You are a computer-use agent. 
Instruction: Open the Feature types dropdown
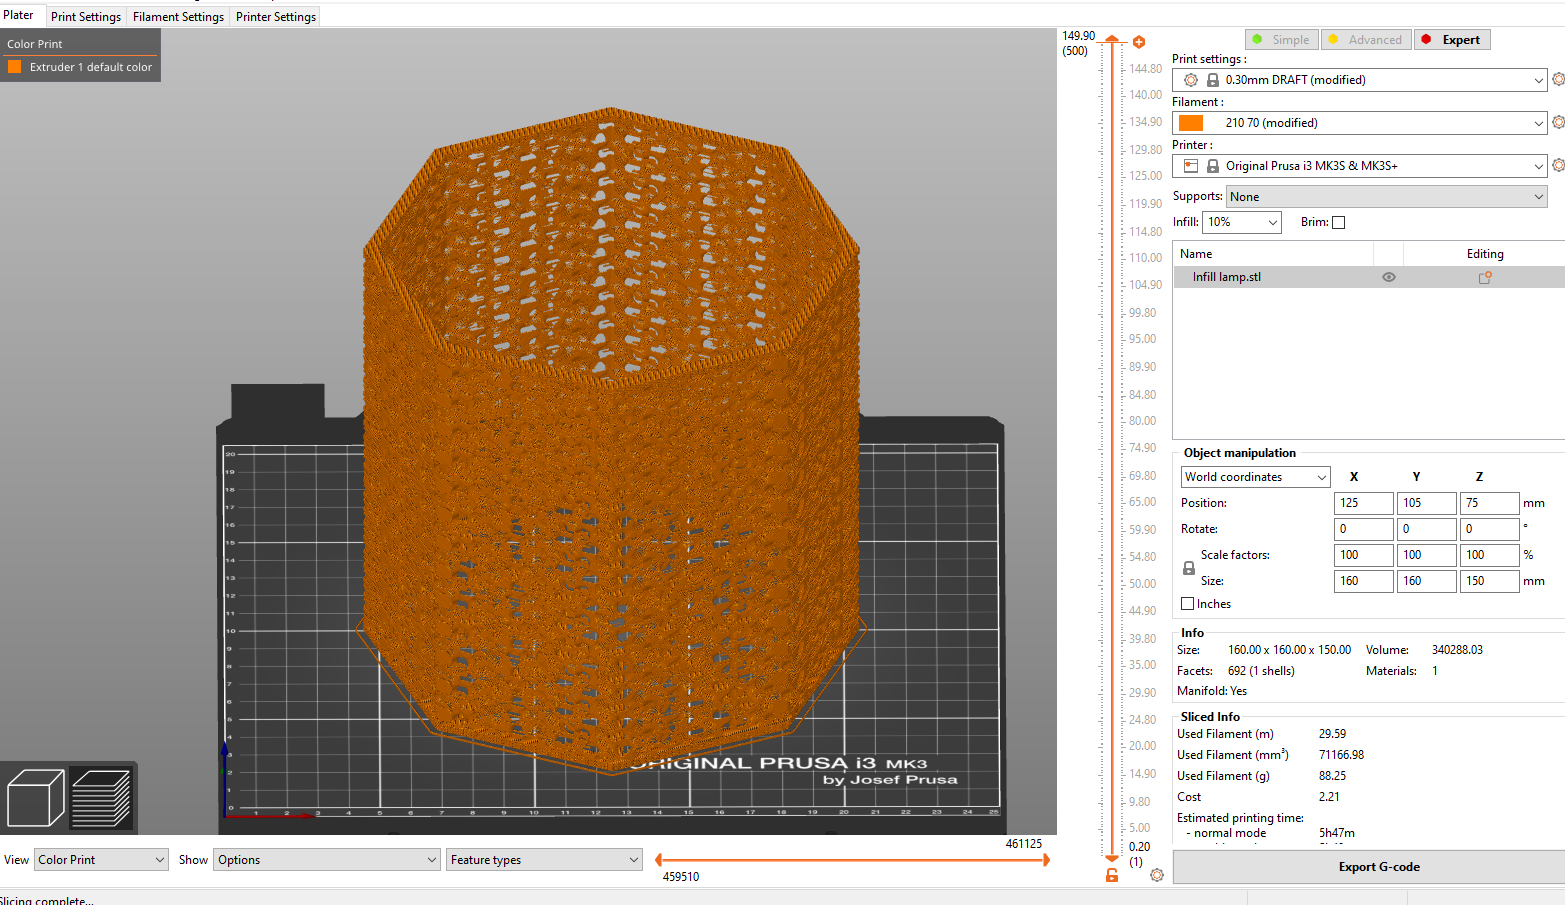point(544,859)
